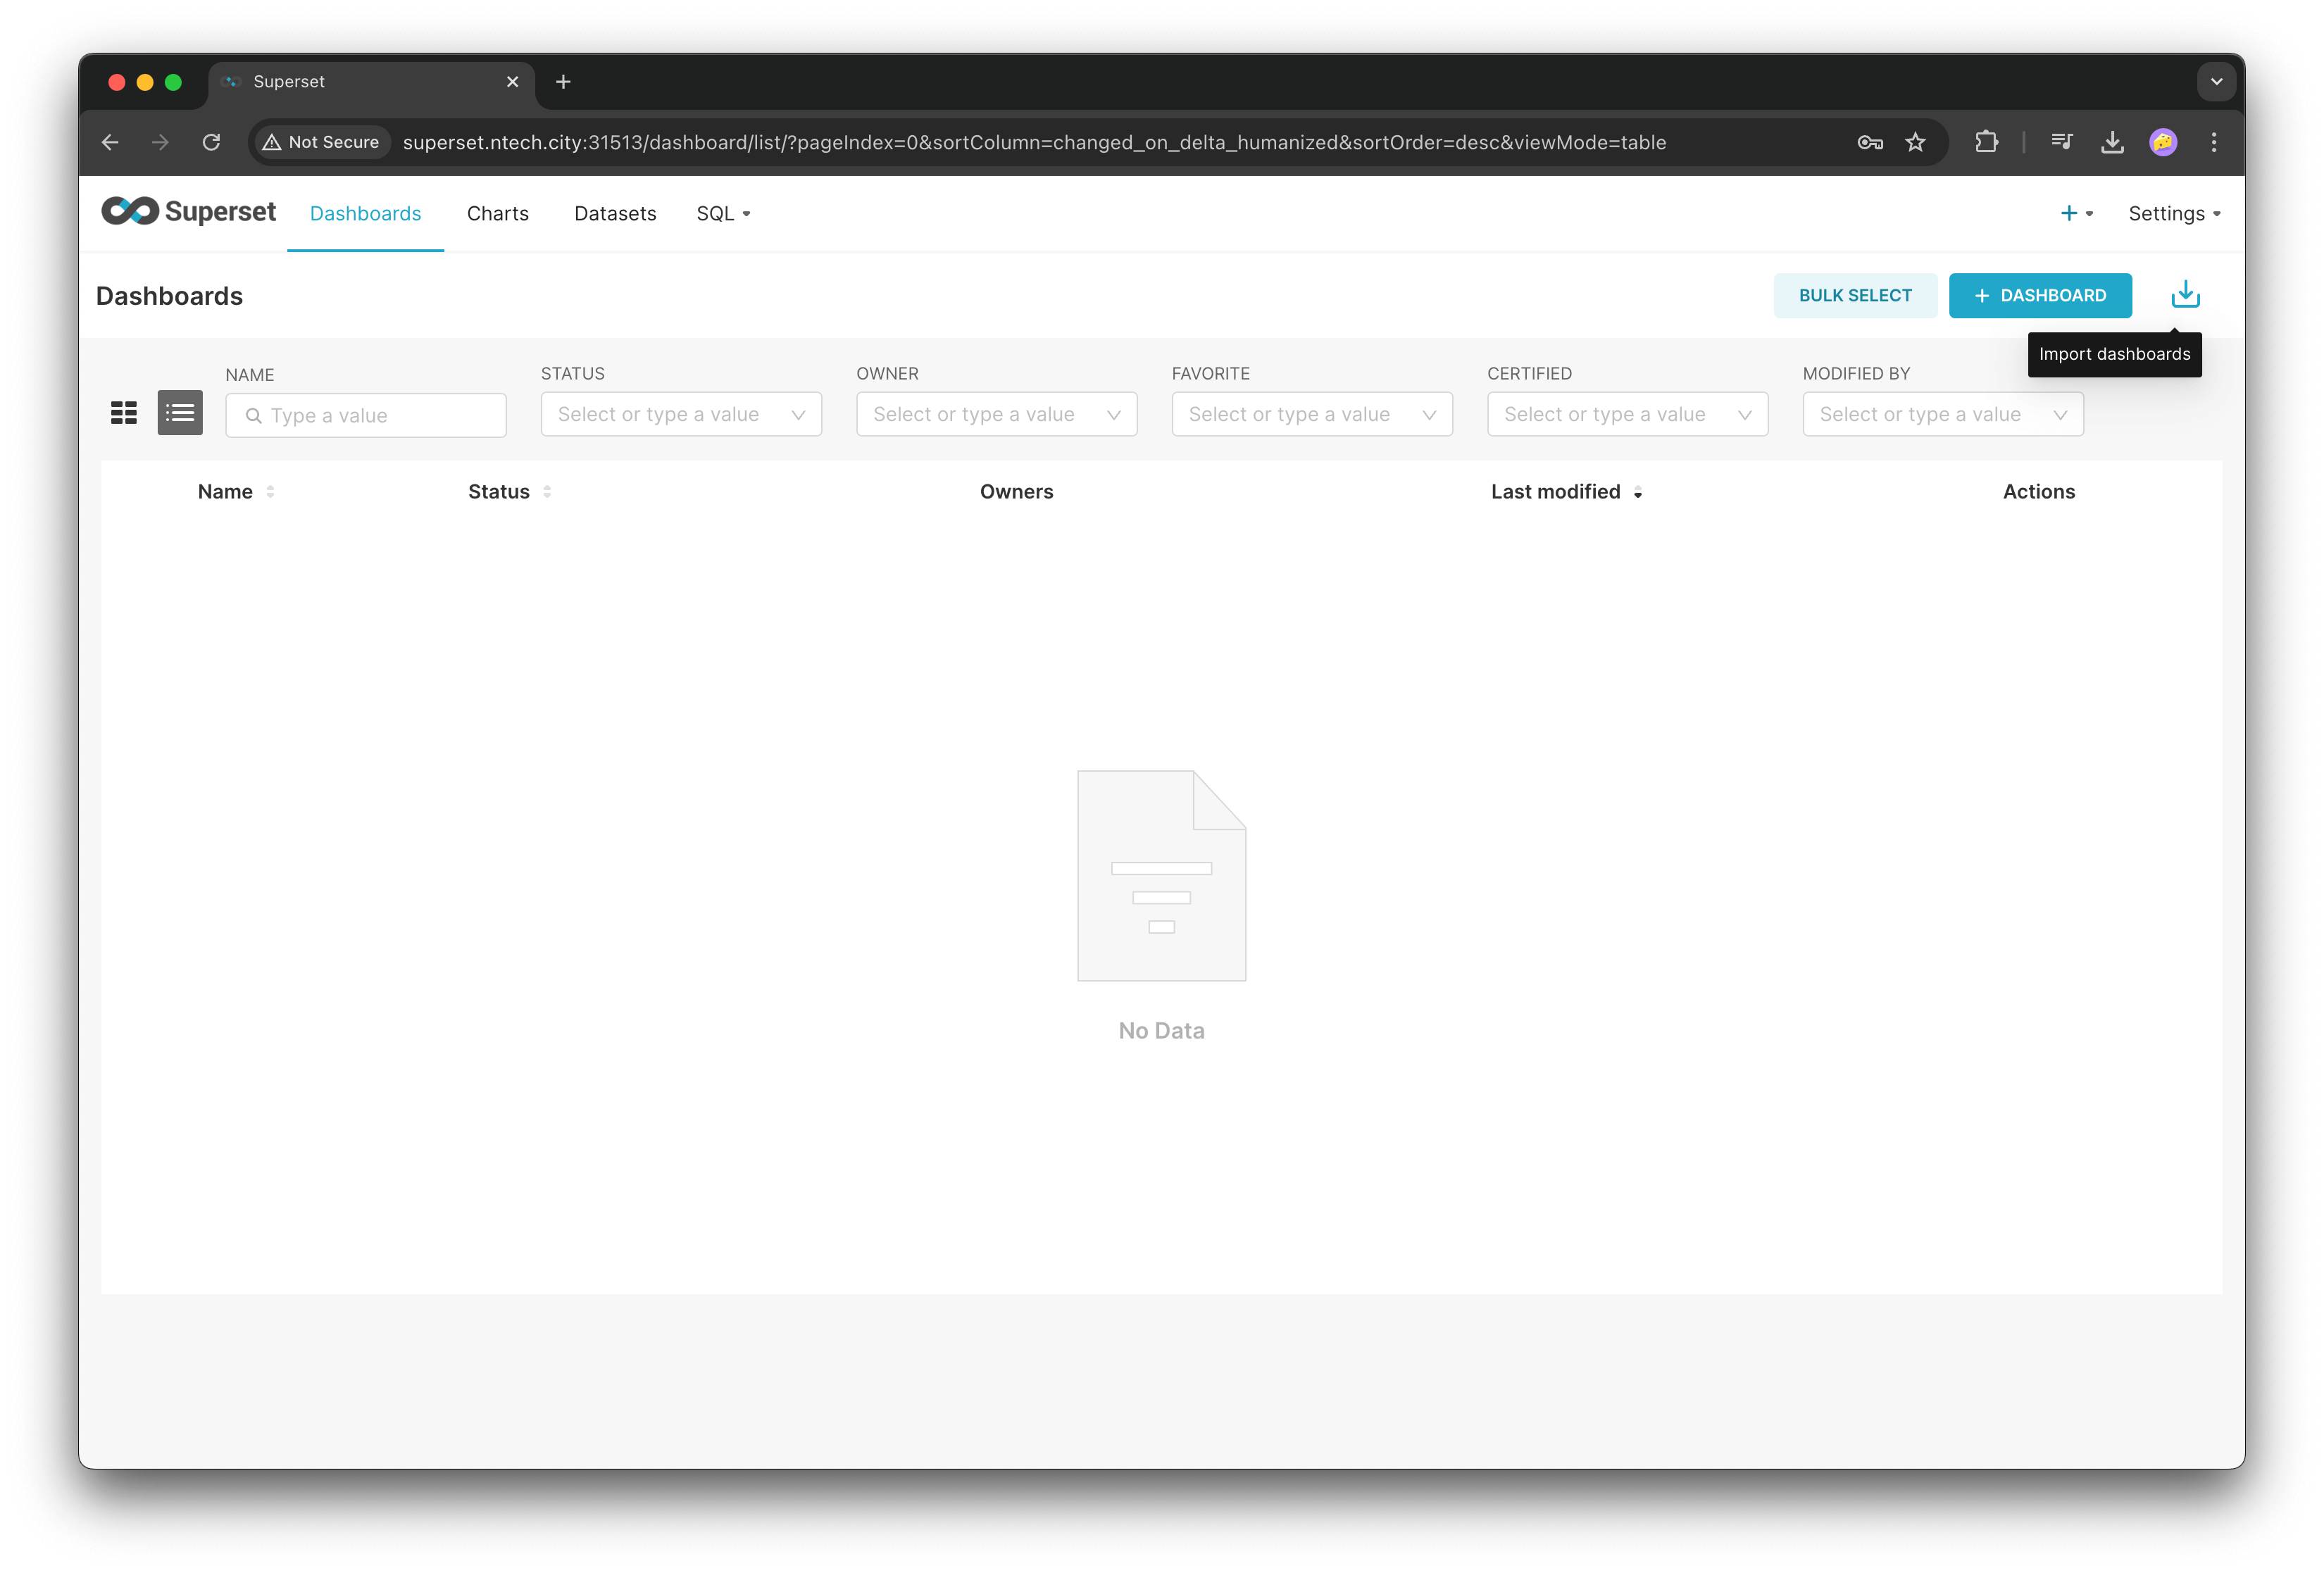Open the Status filter dropdown
Image resolution: width=2324 pixels, height=1573 pixels.
tap(681, 414)
